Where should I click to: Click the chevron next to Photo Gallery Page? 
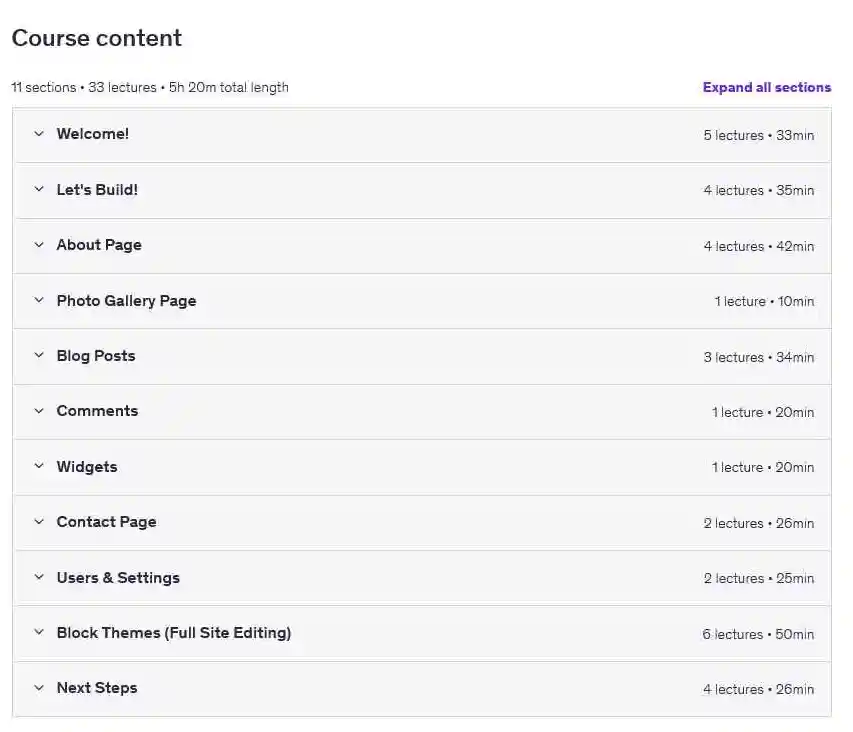coord(39,300)
